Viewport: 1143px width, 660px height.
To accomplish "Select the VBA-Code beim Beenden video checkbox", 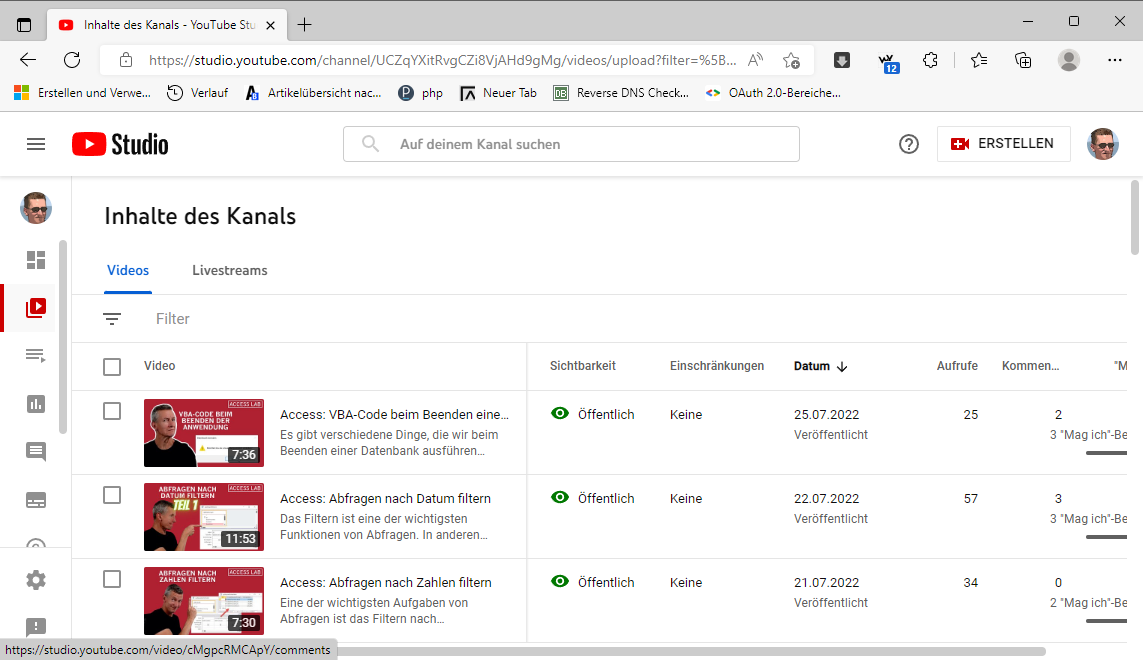I will pyautogui.click(x=112, y=411).
